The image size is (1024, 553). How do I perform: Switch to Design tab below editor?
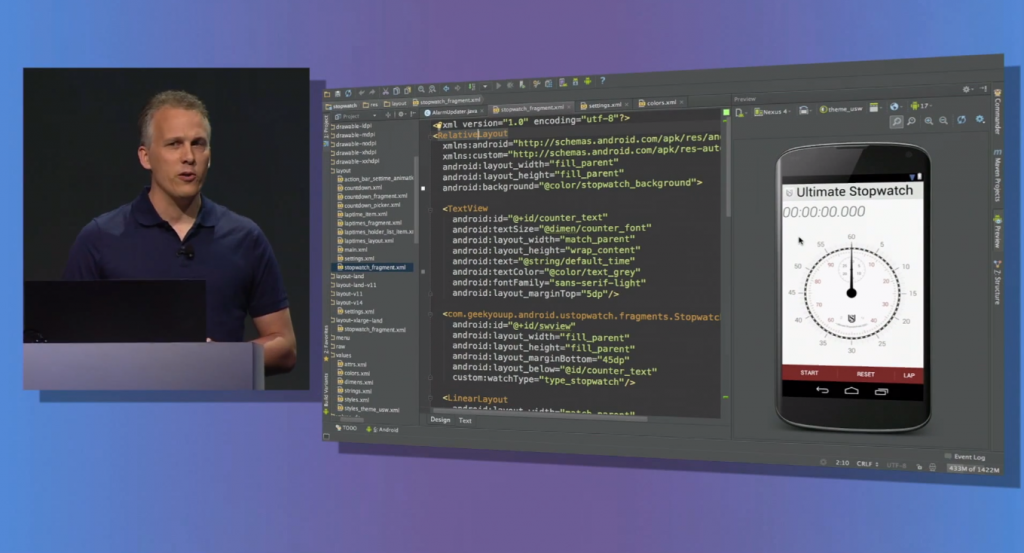point(440,420)
